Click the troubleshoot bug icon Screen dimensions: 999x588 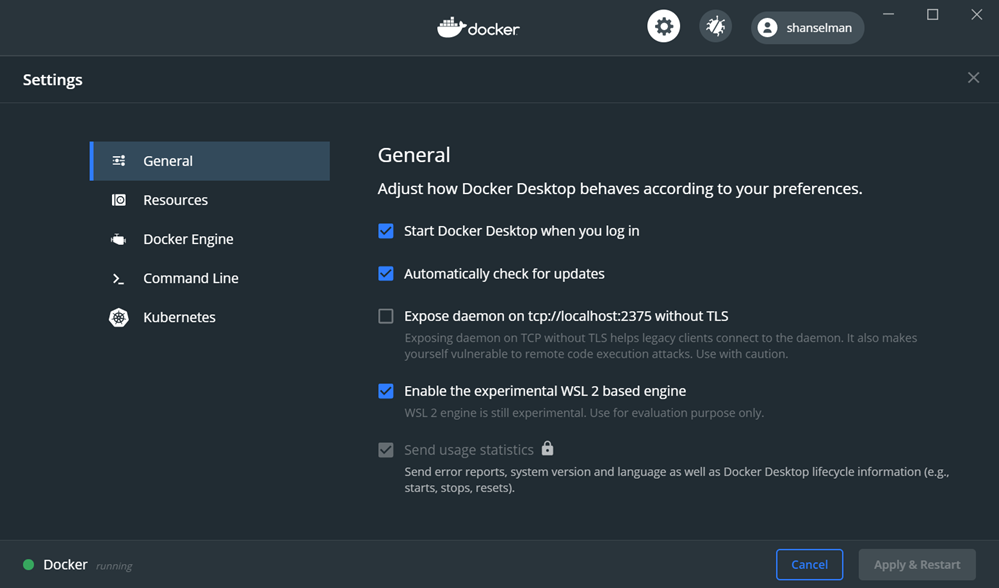click(714, 26)
